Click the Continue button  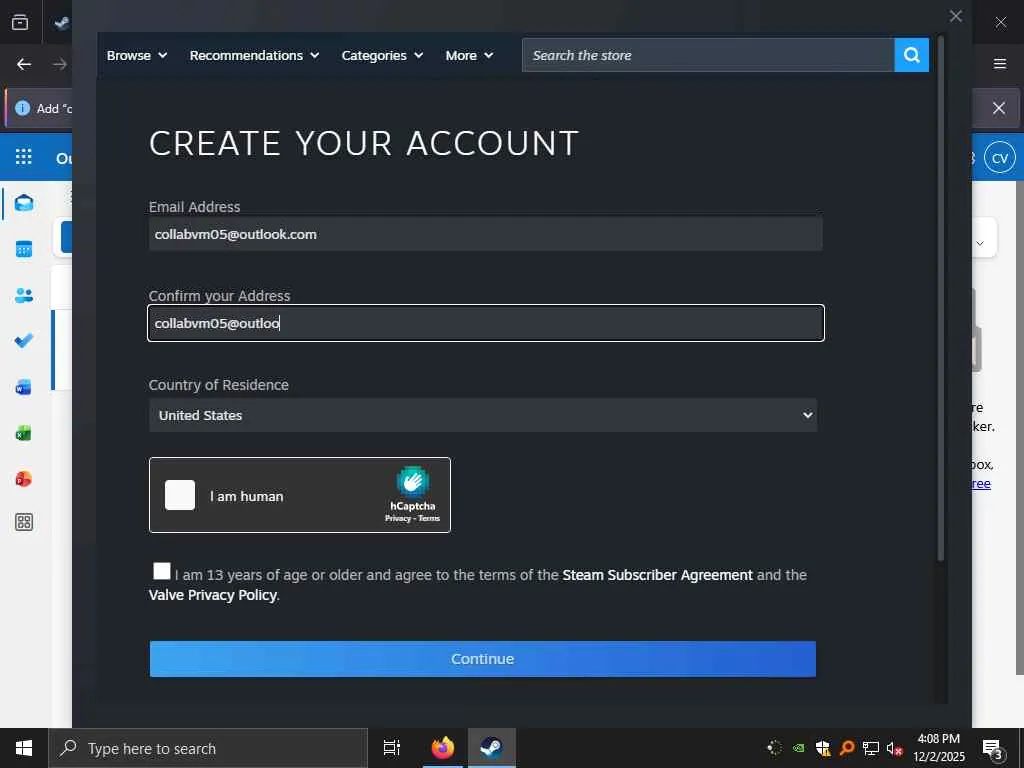[x=483, y=659]
